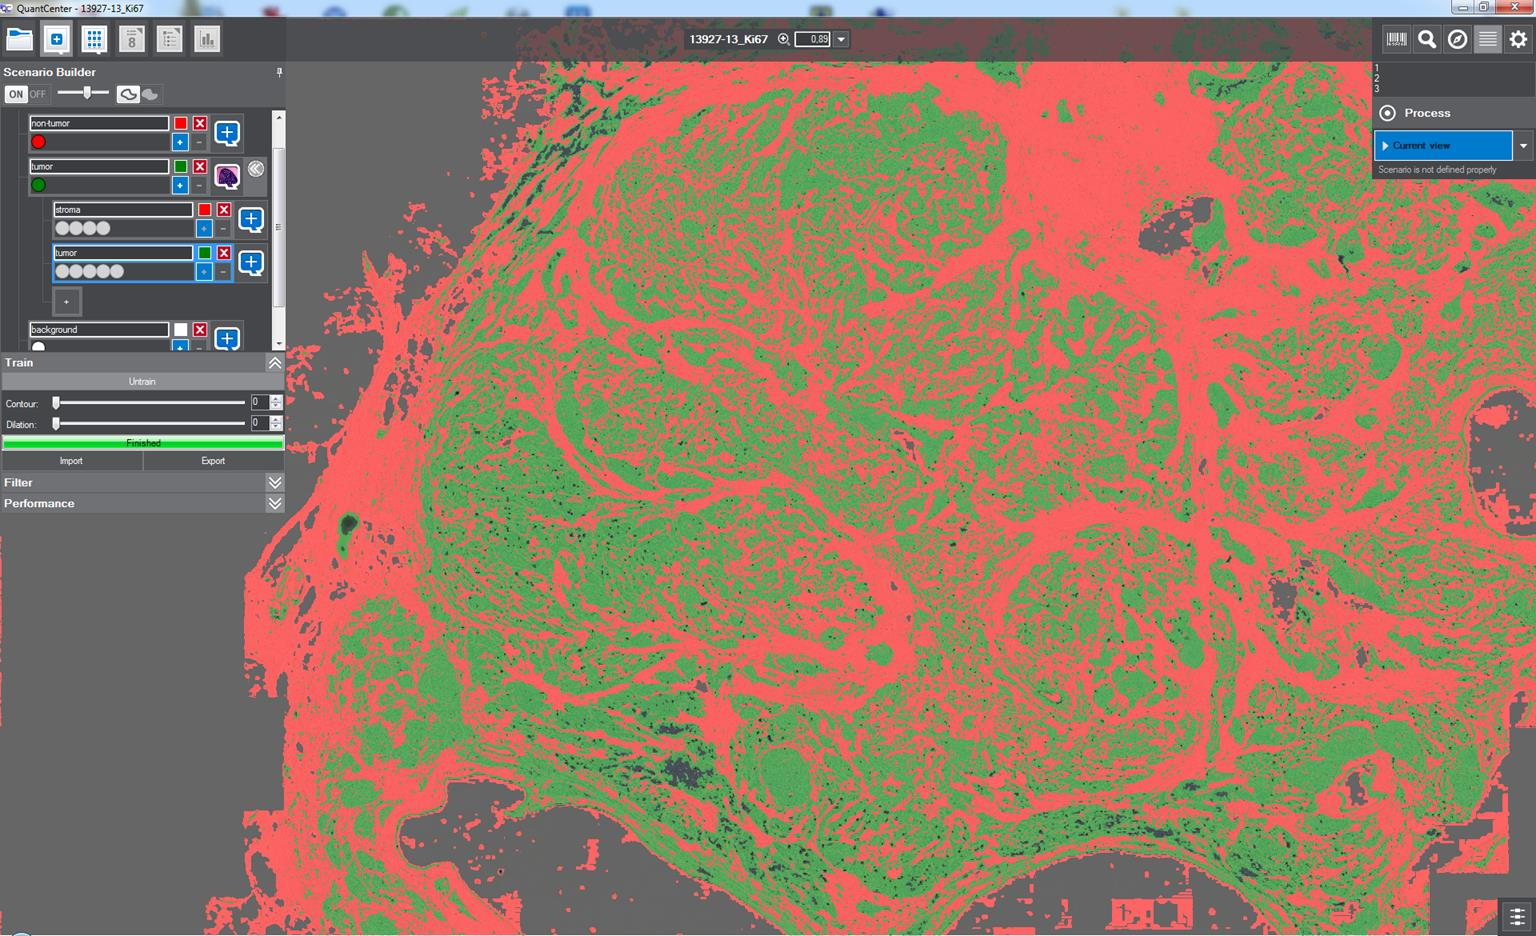Open the purple tissue icon for tumor

227,176
